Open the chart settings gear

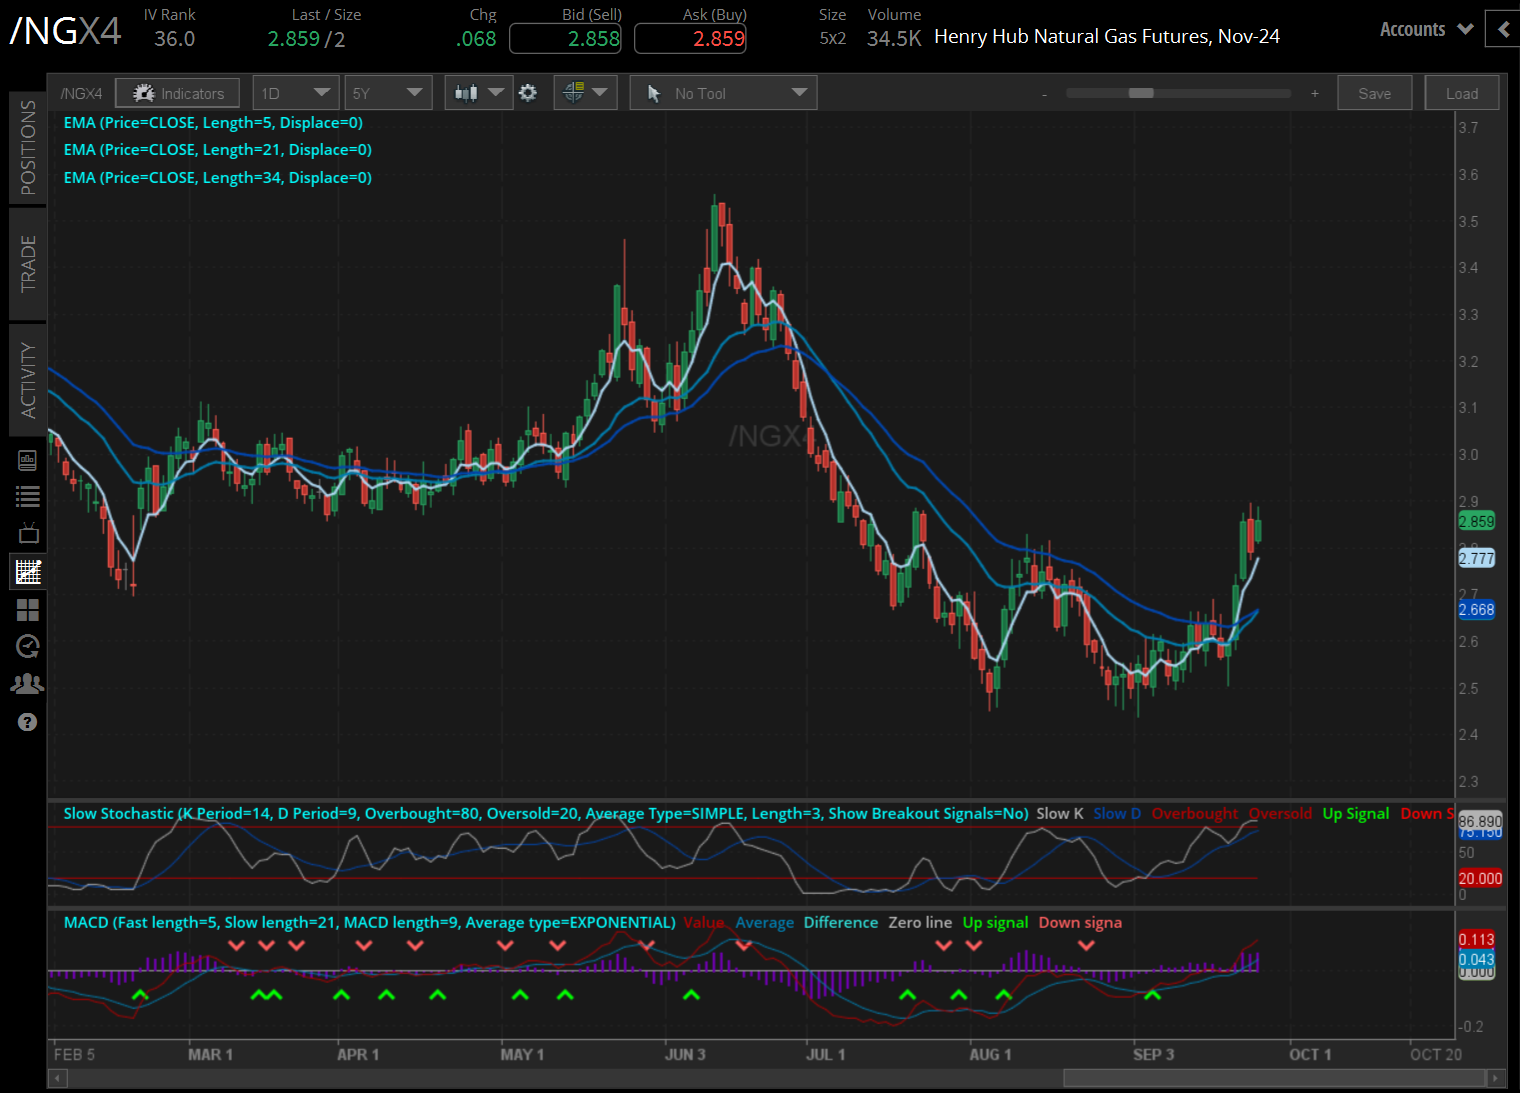[x=528, y=92]
